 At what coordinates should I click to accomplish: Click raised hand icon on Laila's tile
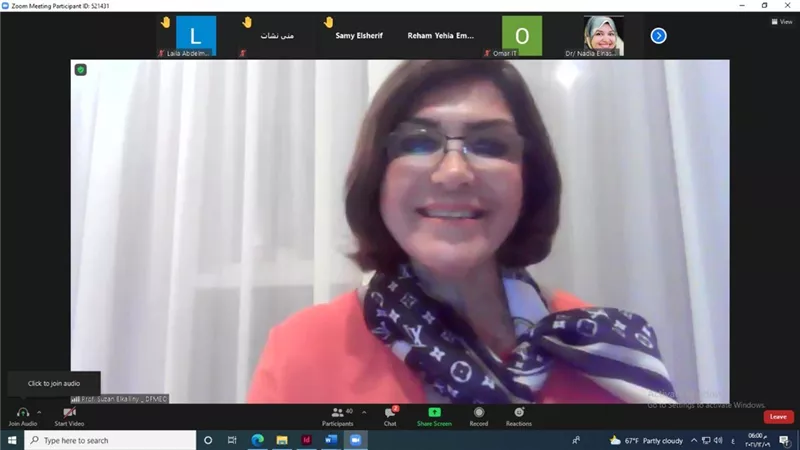tap(165, 22)
